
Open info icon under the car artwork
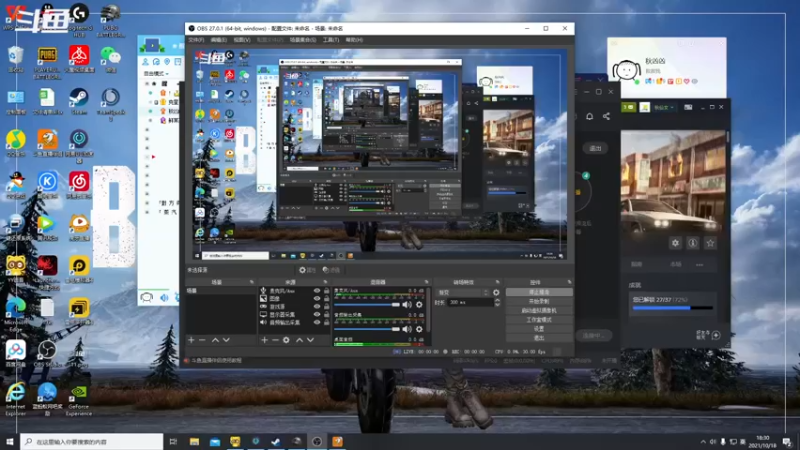[x=693, y=243]
